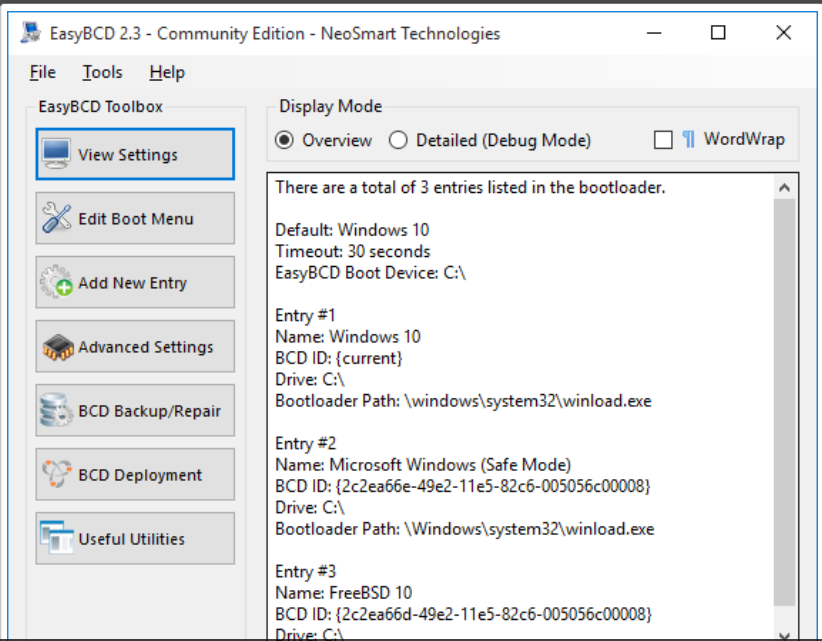This screenshot has height=641, width=822.
Task: Click the 'Name: Windows 10' line
Action: click(348, 337)
